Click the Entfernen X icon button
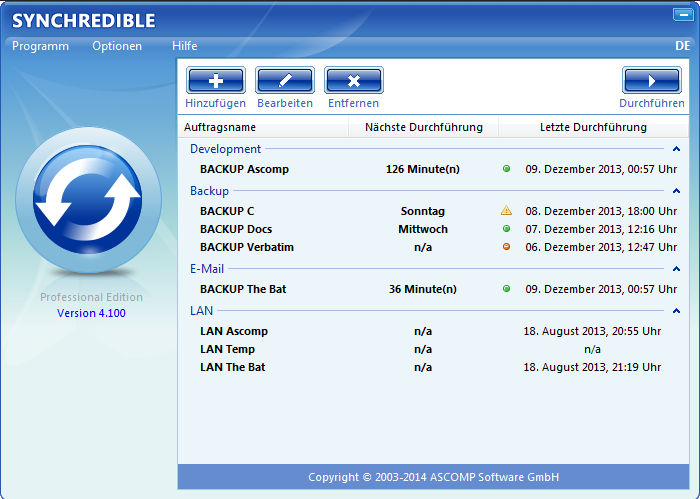This screenshot has height=499, width=700. tap(354, 80)
